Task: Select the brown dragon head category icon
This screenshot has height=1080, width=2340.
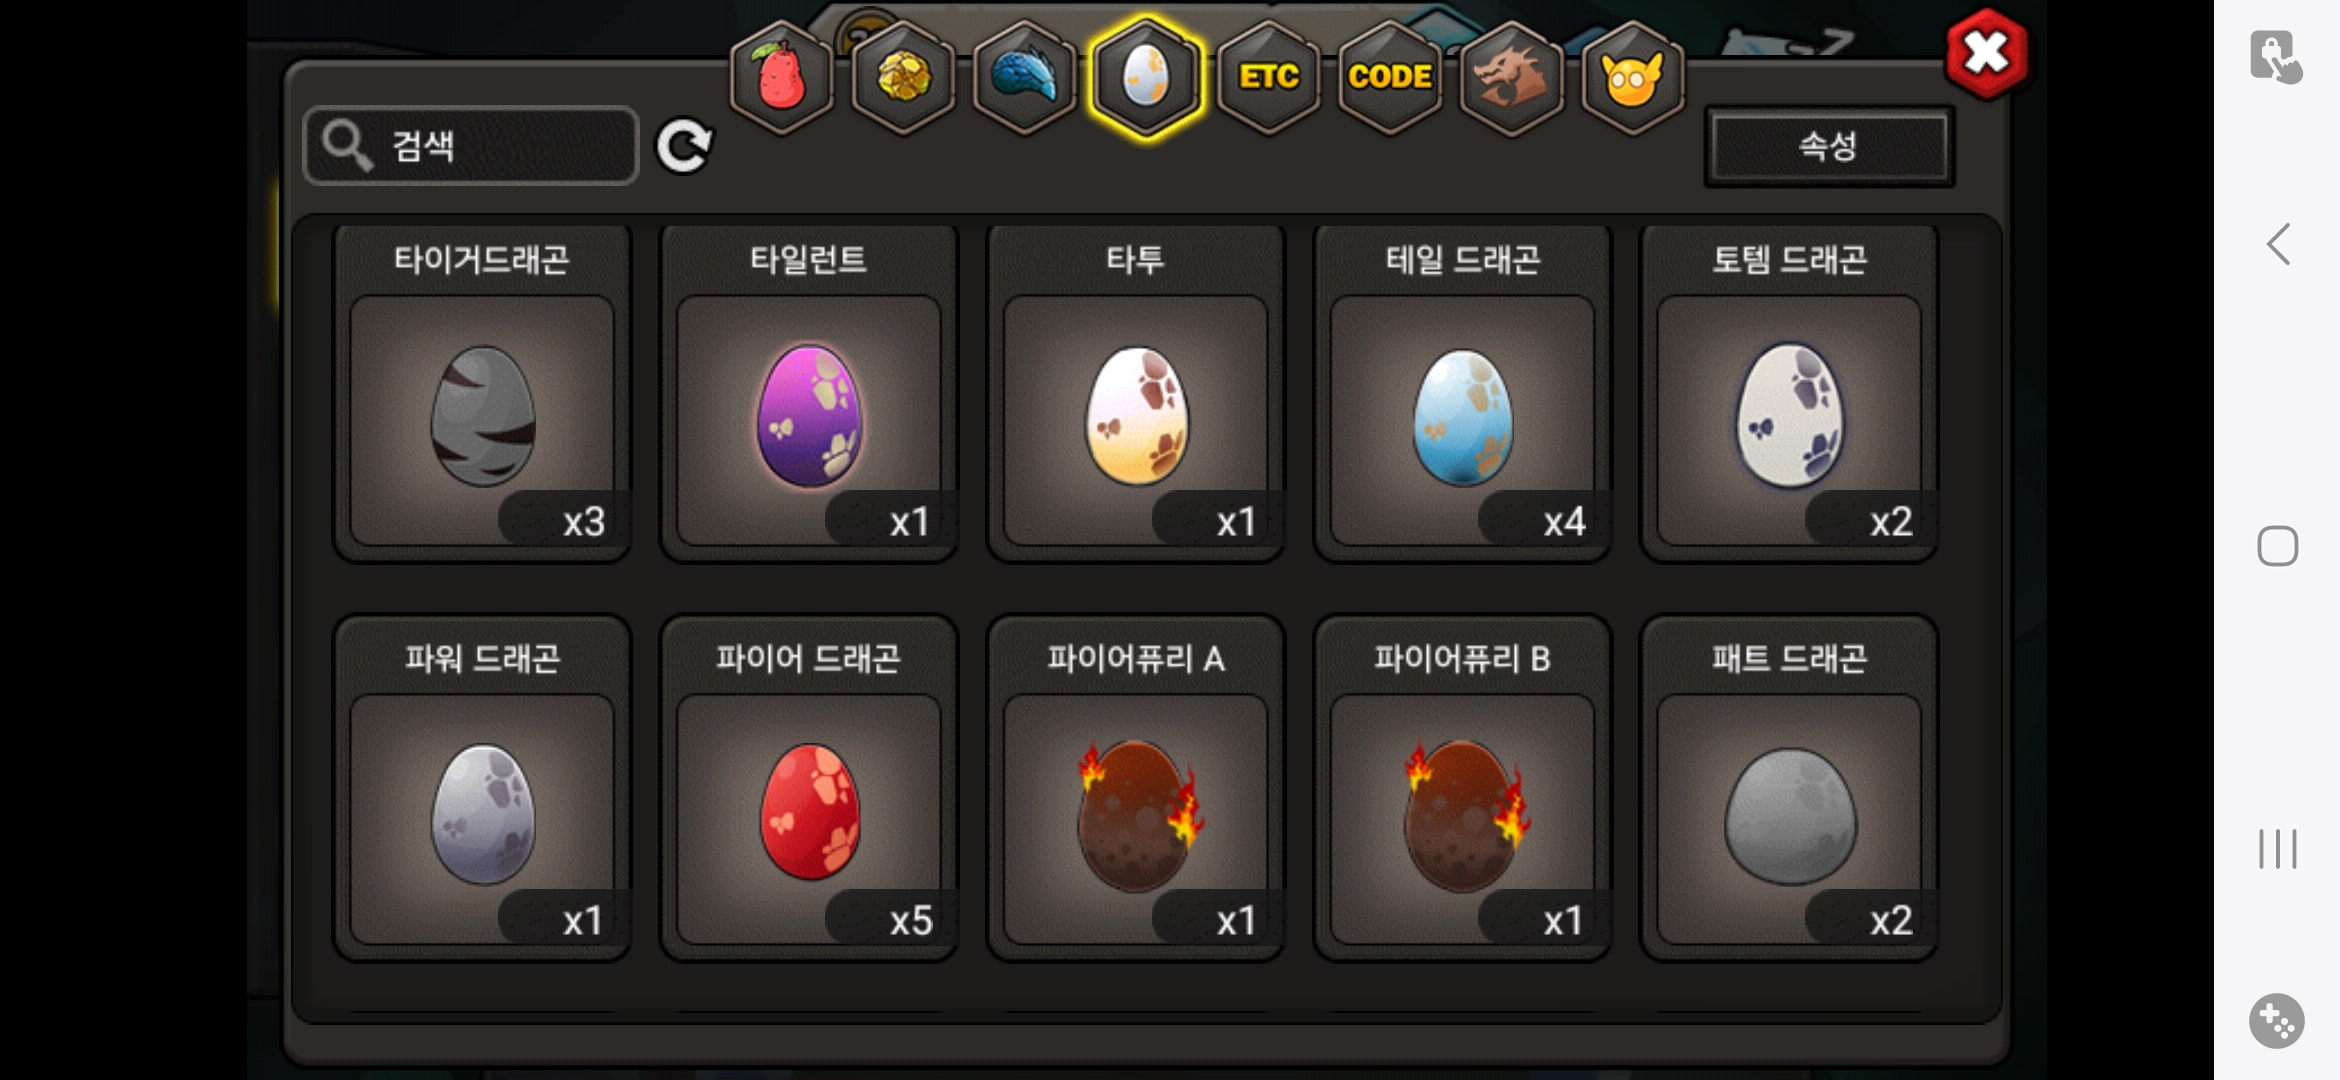Action: click(x=1511, y=78)
